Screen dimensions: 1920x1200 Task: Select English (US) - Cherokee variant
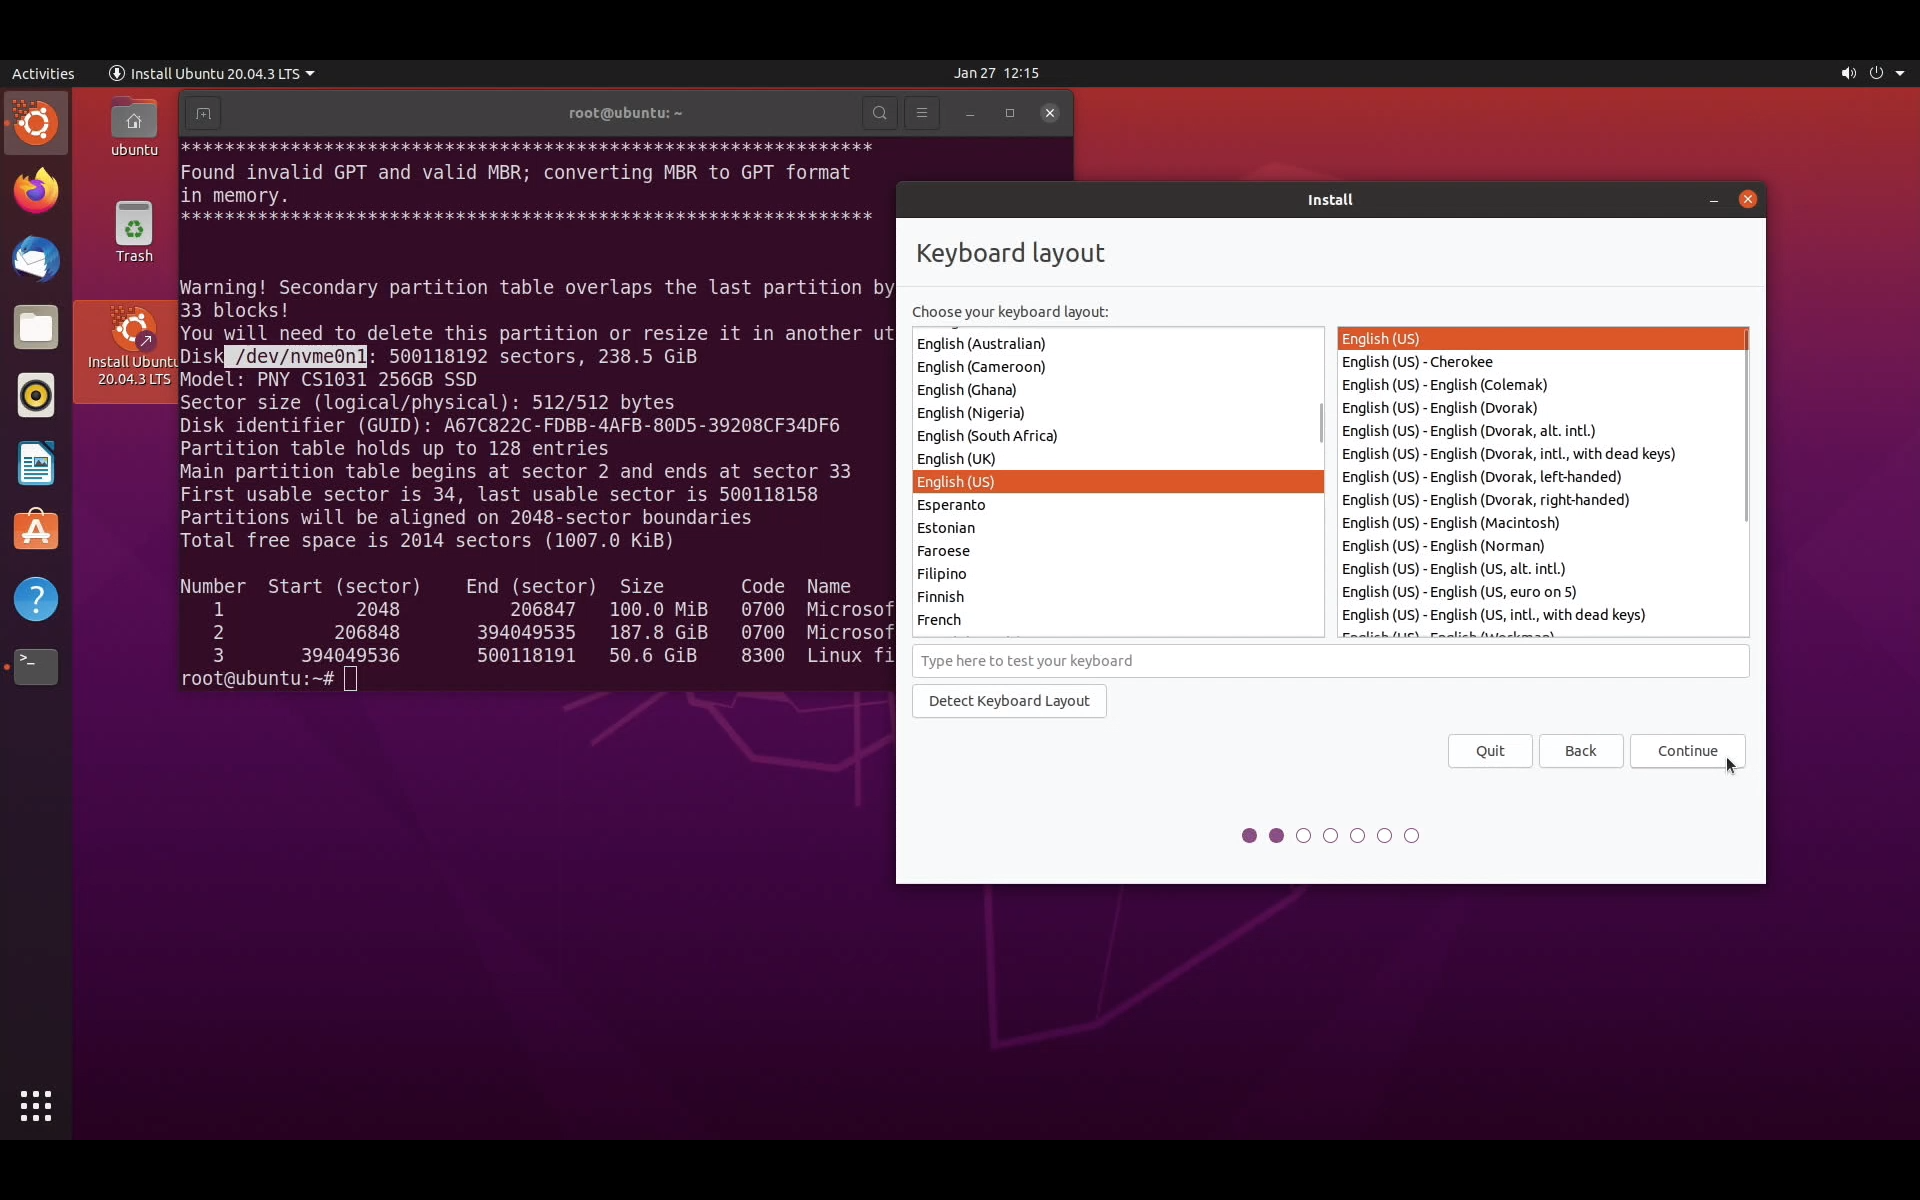pos(1541,362)
